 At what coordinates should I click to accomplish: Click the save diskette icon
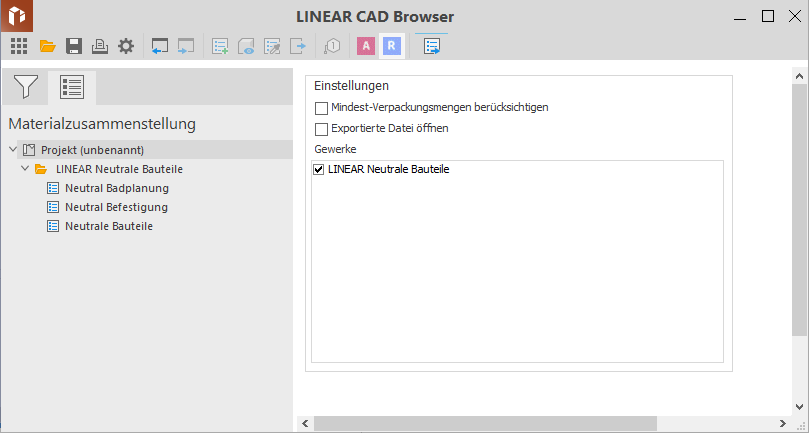click(74, 46)
